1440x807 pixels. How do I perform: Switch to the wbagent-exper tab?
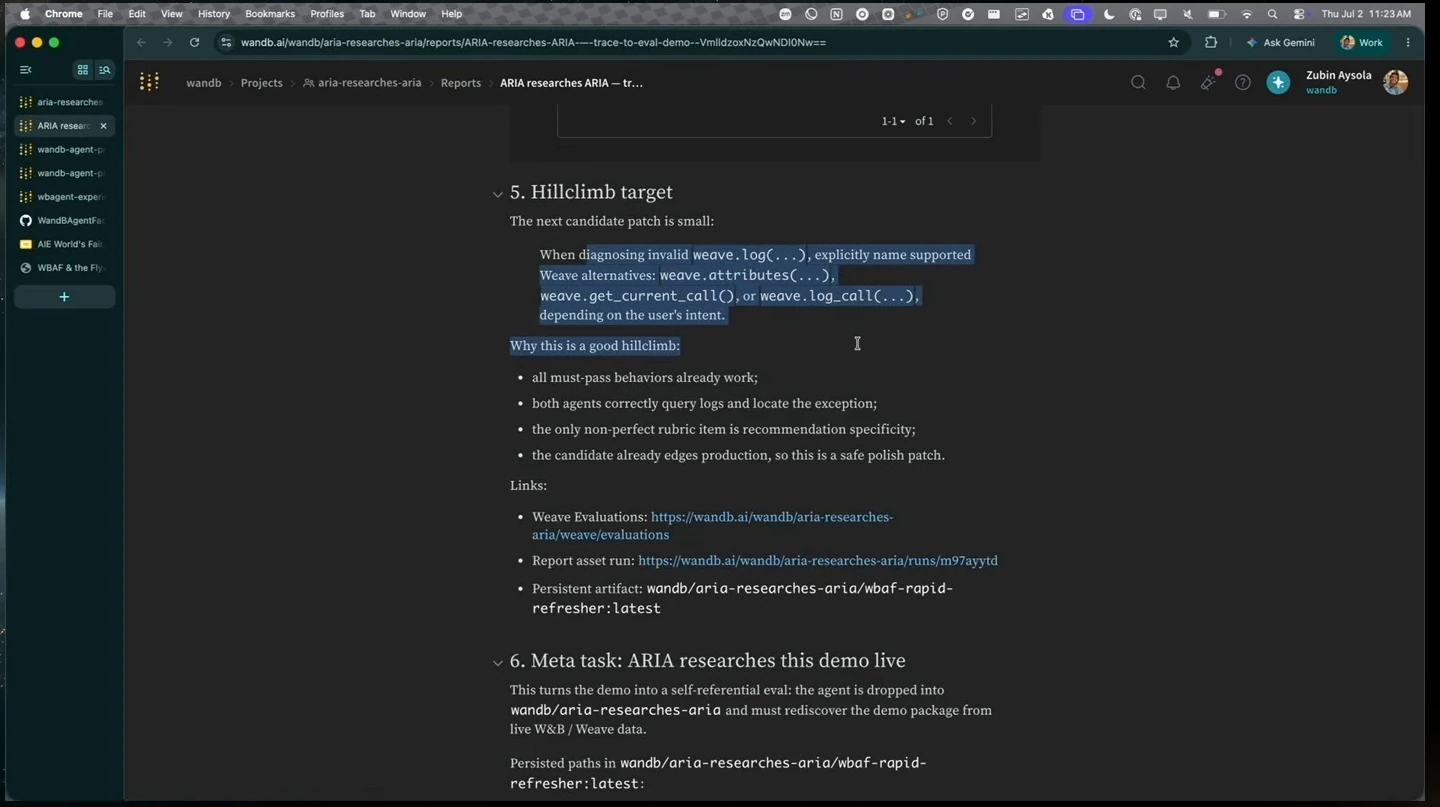coord(64,197)
